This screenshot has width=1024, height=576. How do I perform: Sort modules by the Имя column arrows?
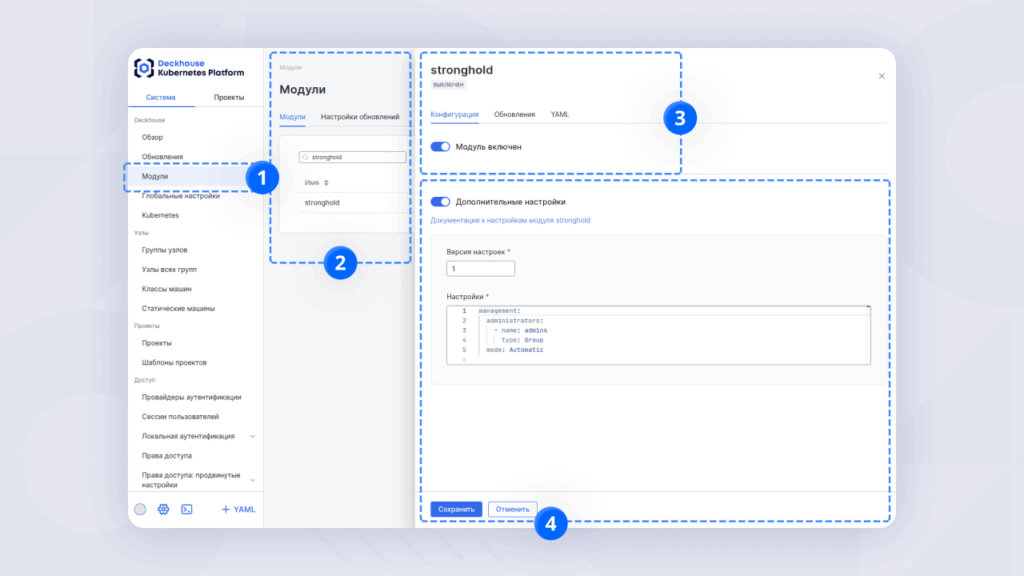[x=326, y=182]
